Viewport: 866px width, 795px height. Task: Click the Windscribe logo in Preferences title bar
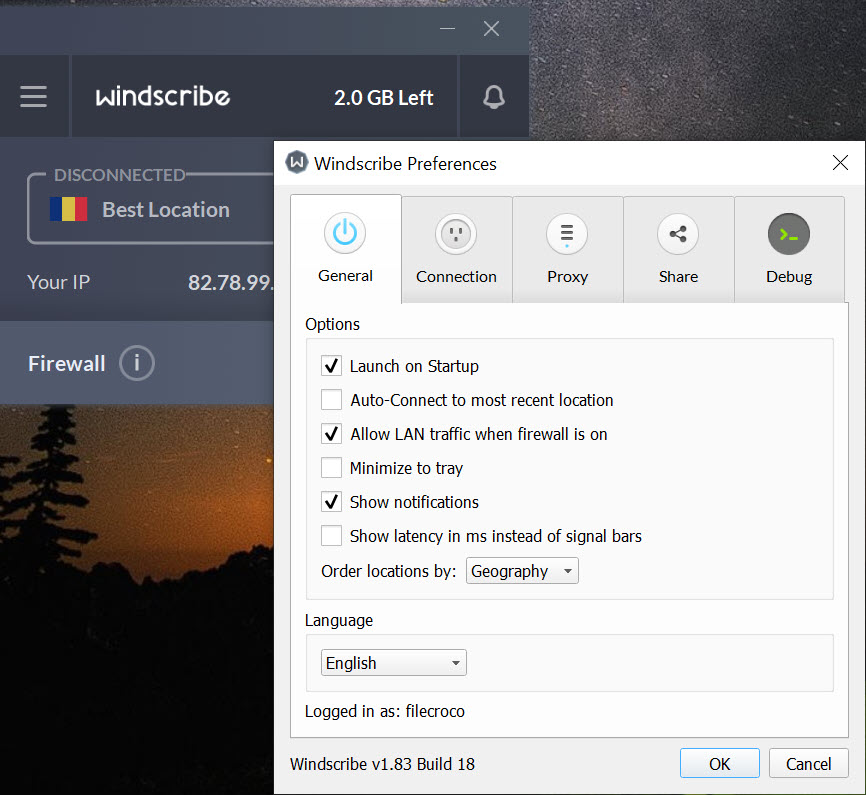click(x=297, y=162)
